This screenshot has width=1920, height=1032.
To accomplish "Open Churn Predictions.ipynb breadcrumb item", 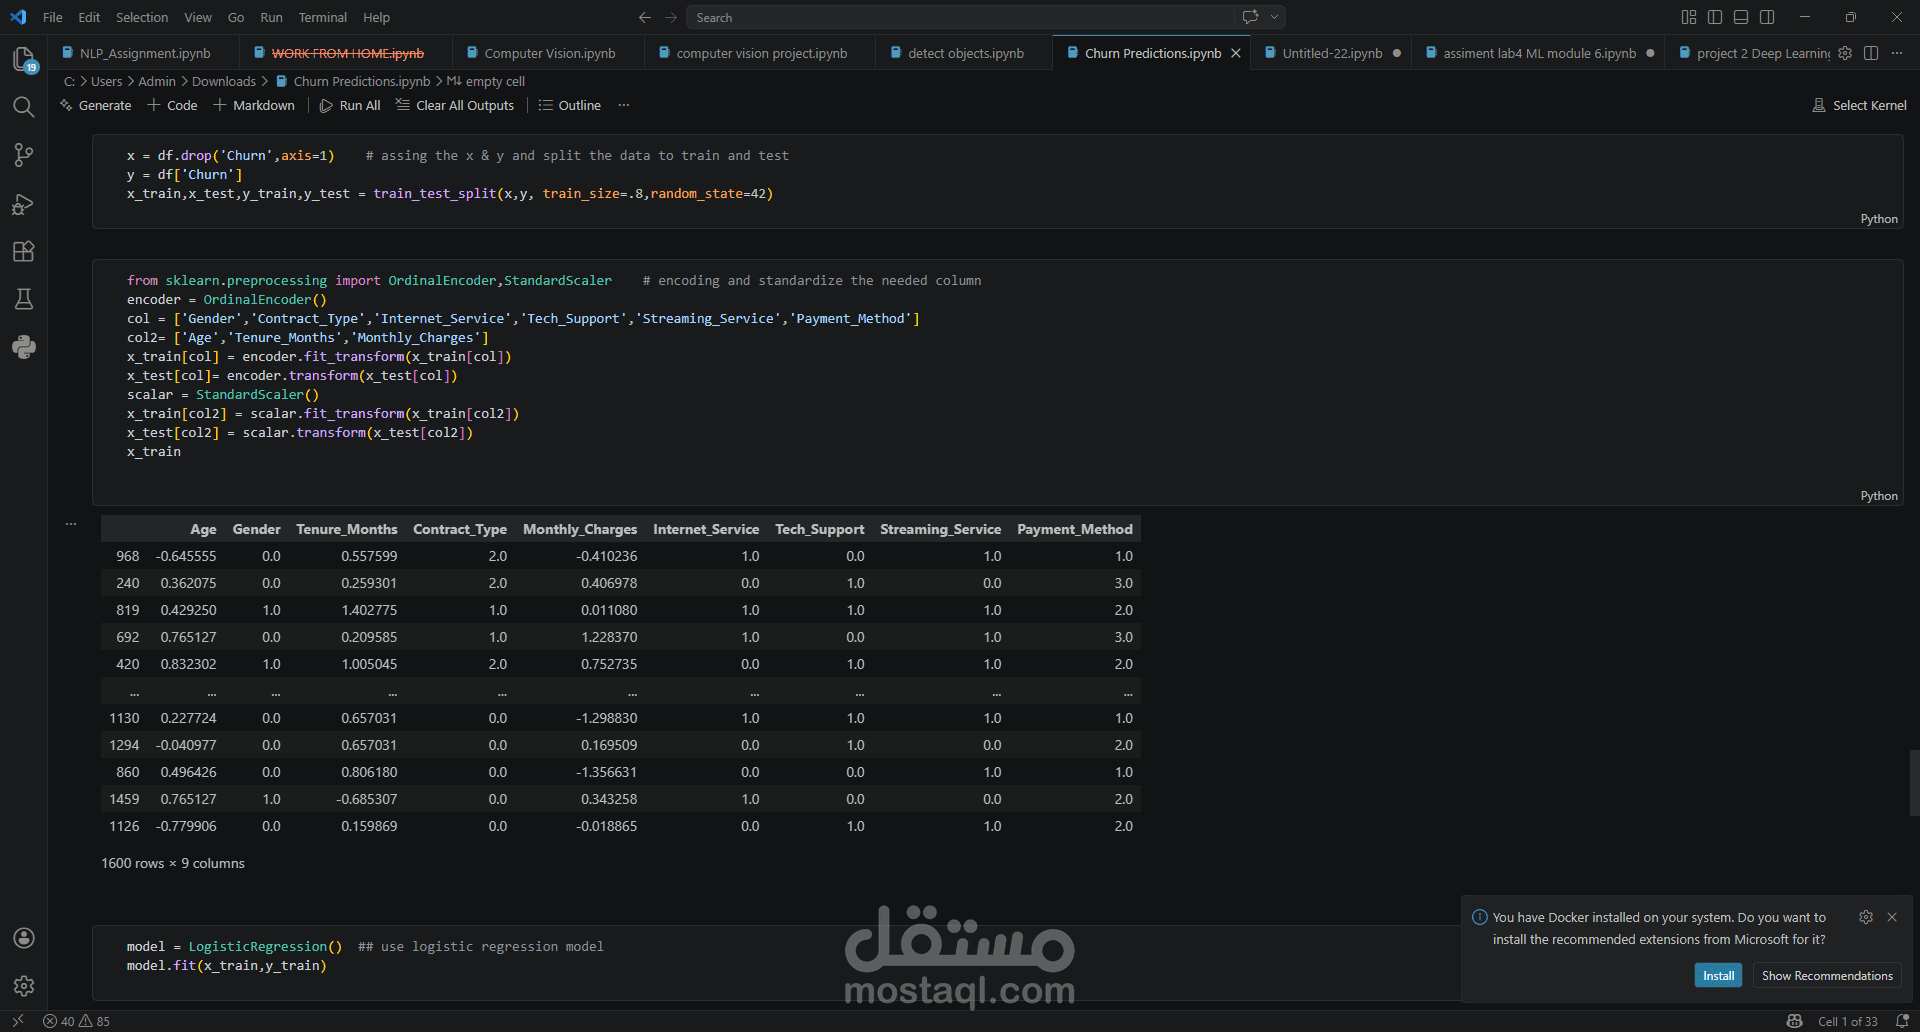I will click(353, 81).
